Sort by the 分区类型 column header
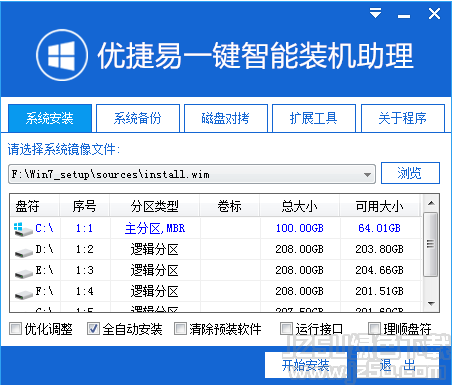 [155, 206]
